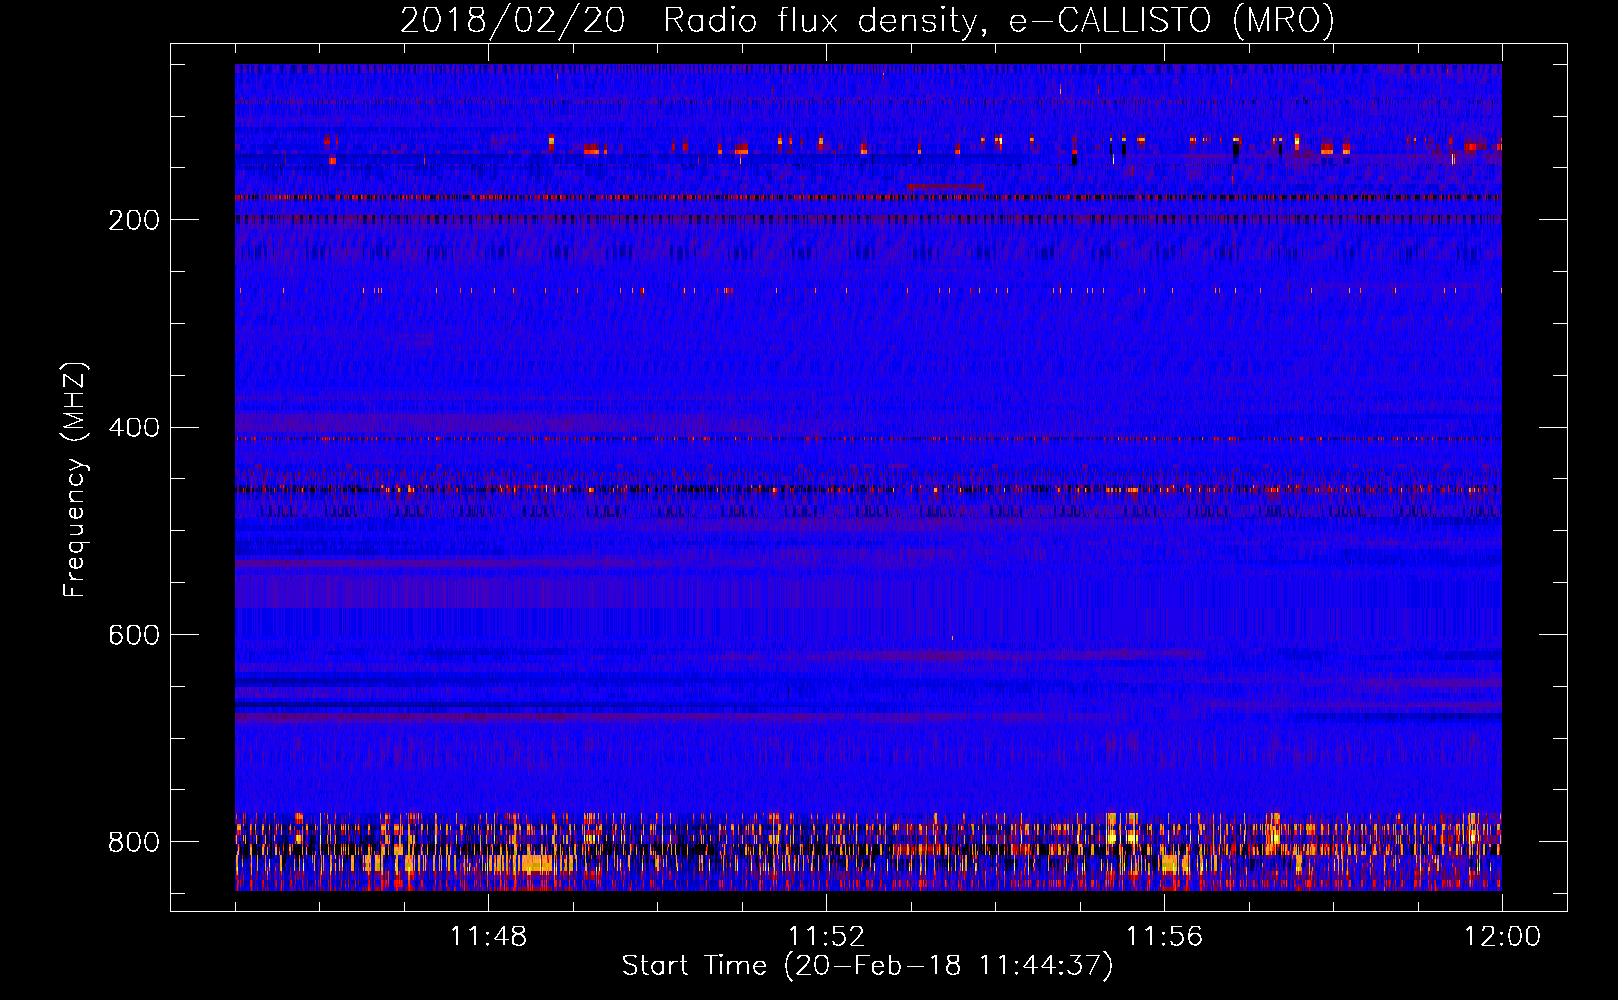The width and height of the screenshot is (1618, 1000).
Task: Click the 'Frequency (MHZ)' y-axis label
Action: 75,479
